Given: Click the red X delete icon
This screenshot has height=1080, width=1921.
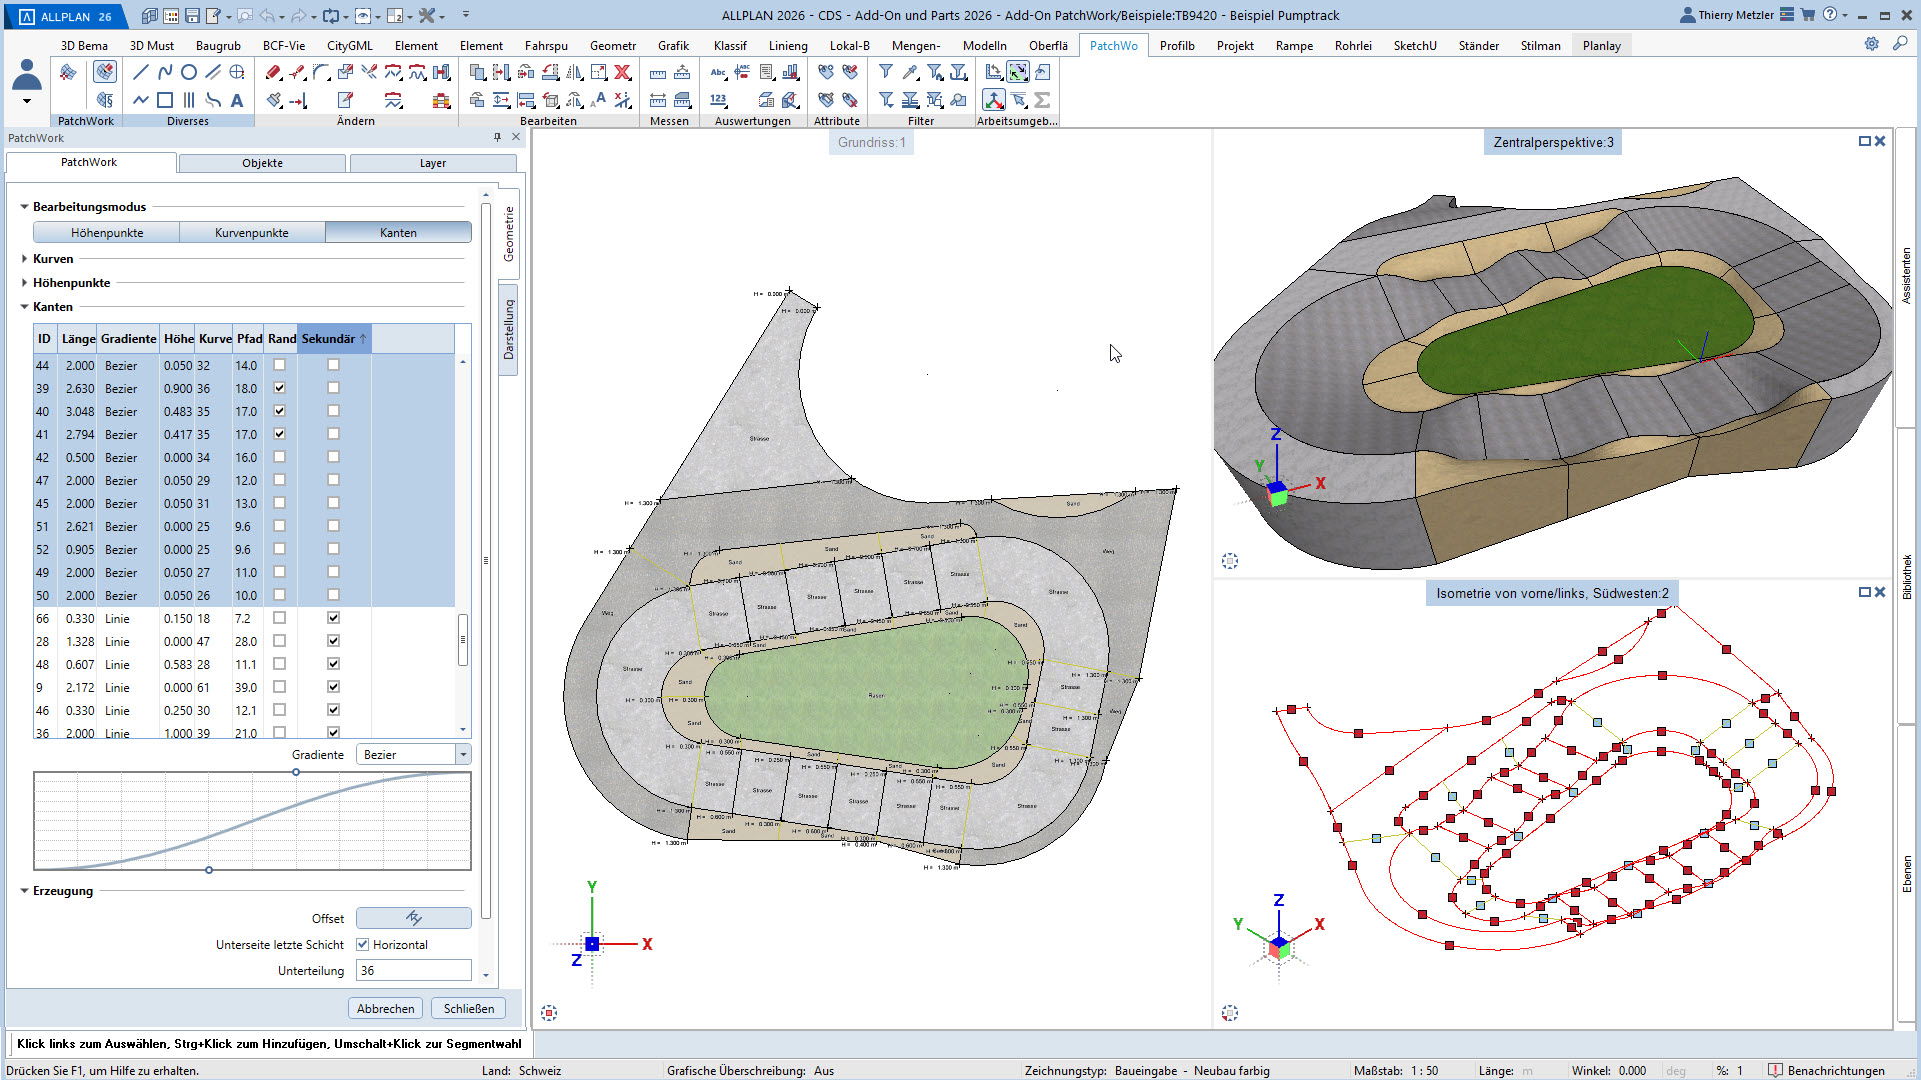Looking at the screenshot, I should click(x=622, y=72).
